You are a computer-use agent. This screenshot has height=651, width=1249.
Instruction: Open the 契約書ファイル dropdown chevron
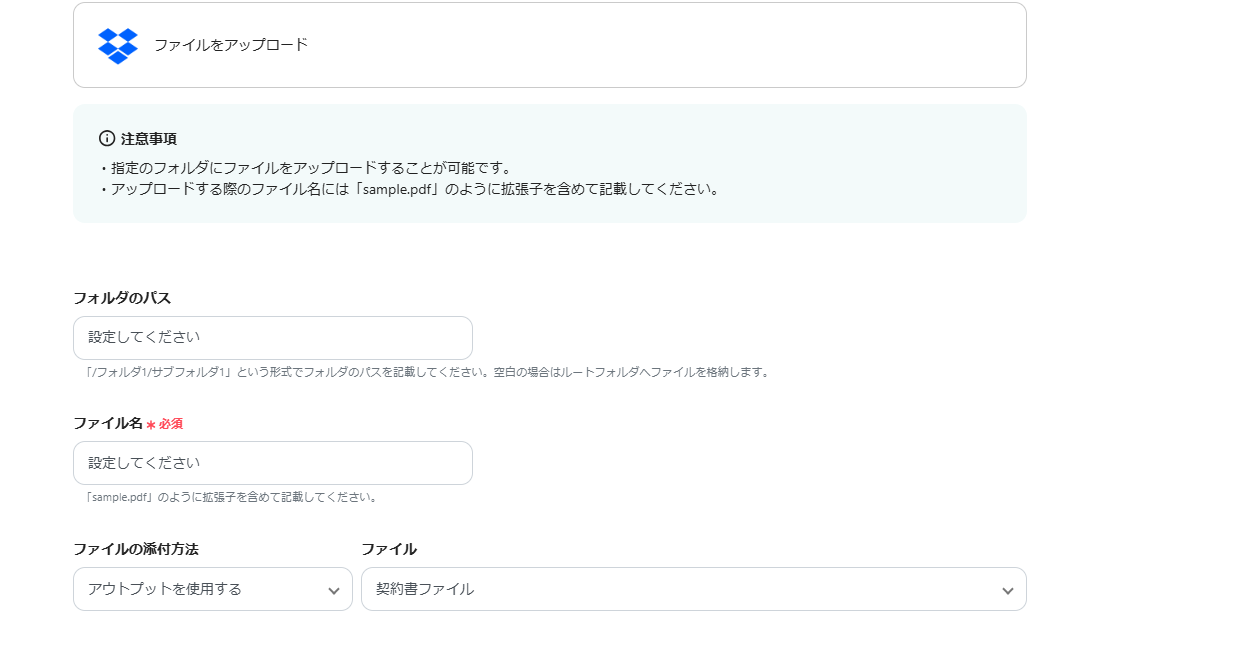[x=1009, y=589]
